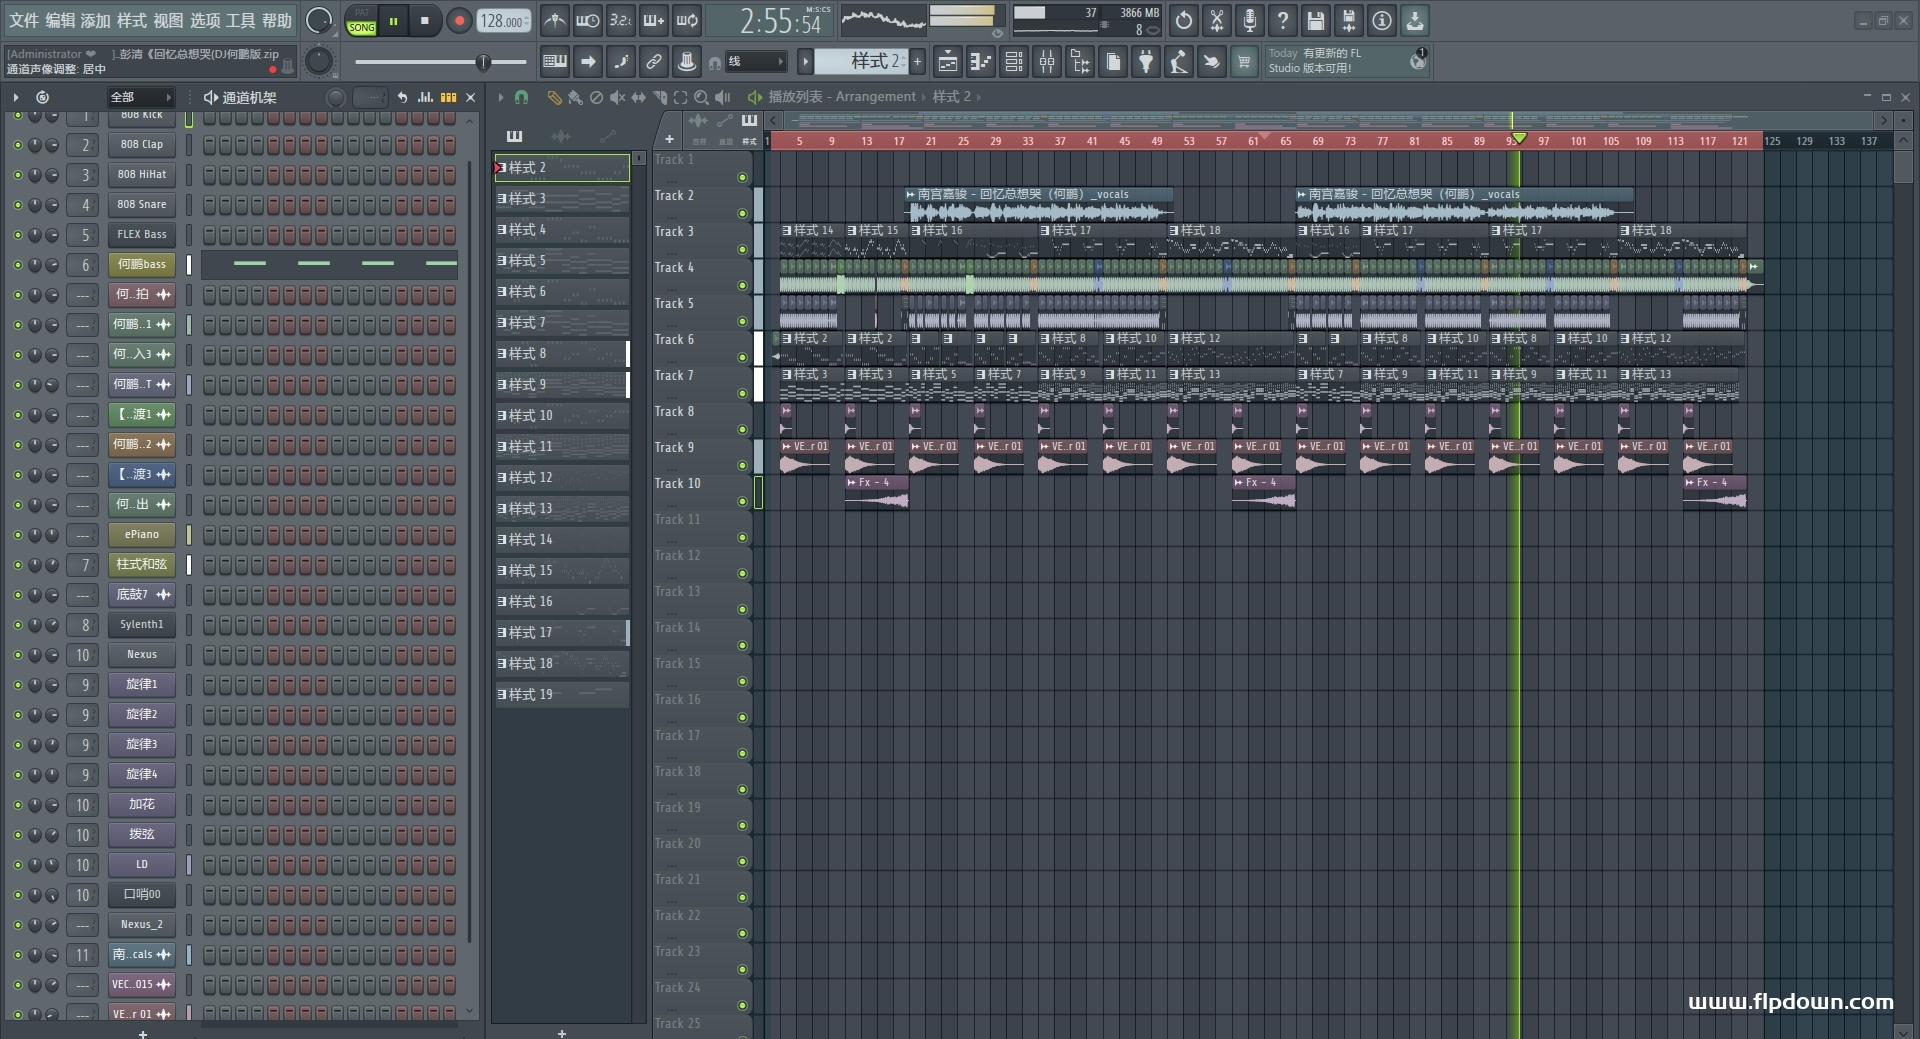Click the undo history icon

[x=1183, y=20]
